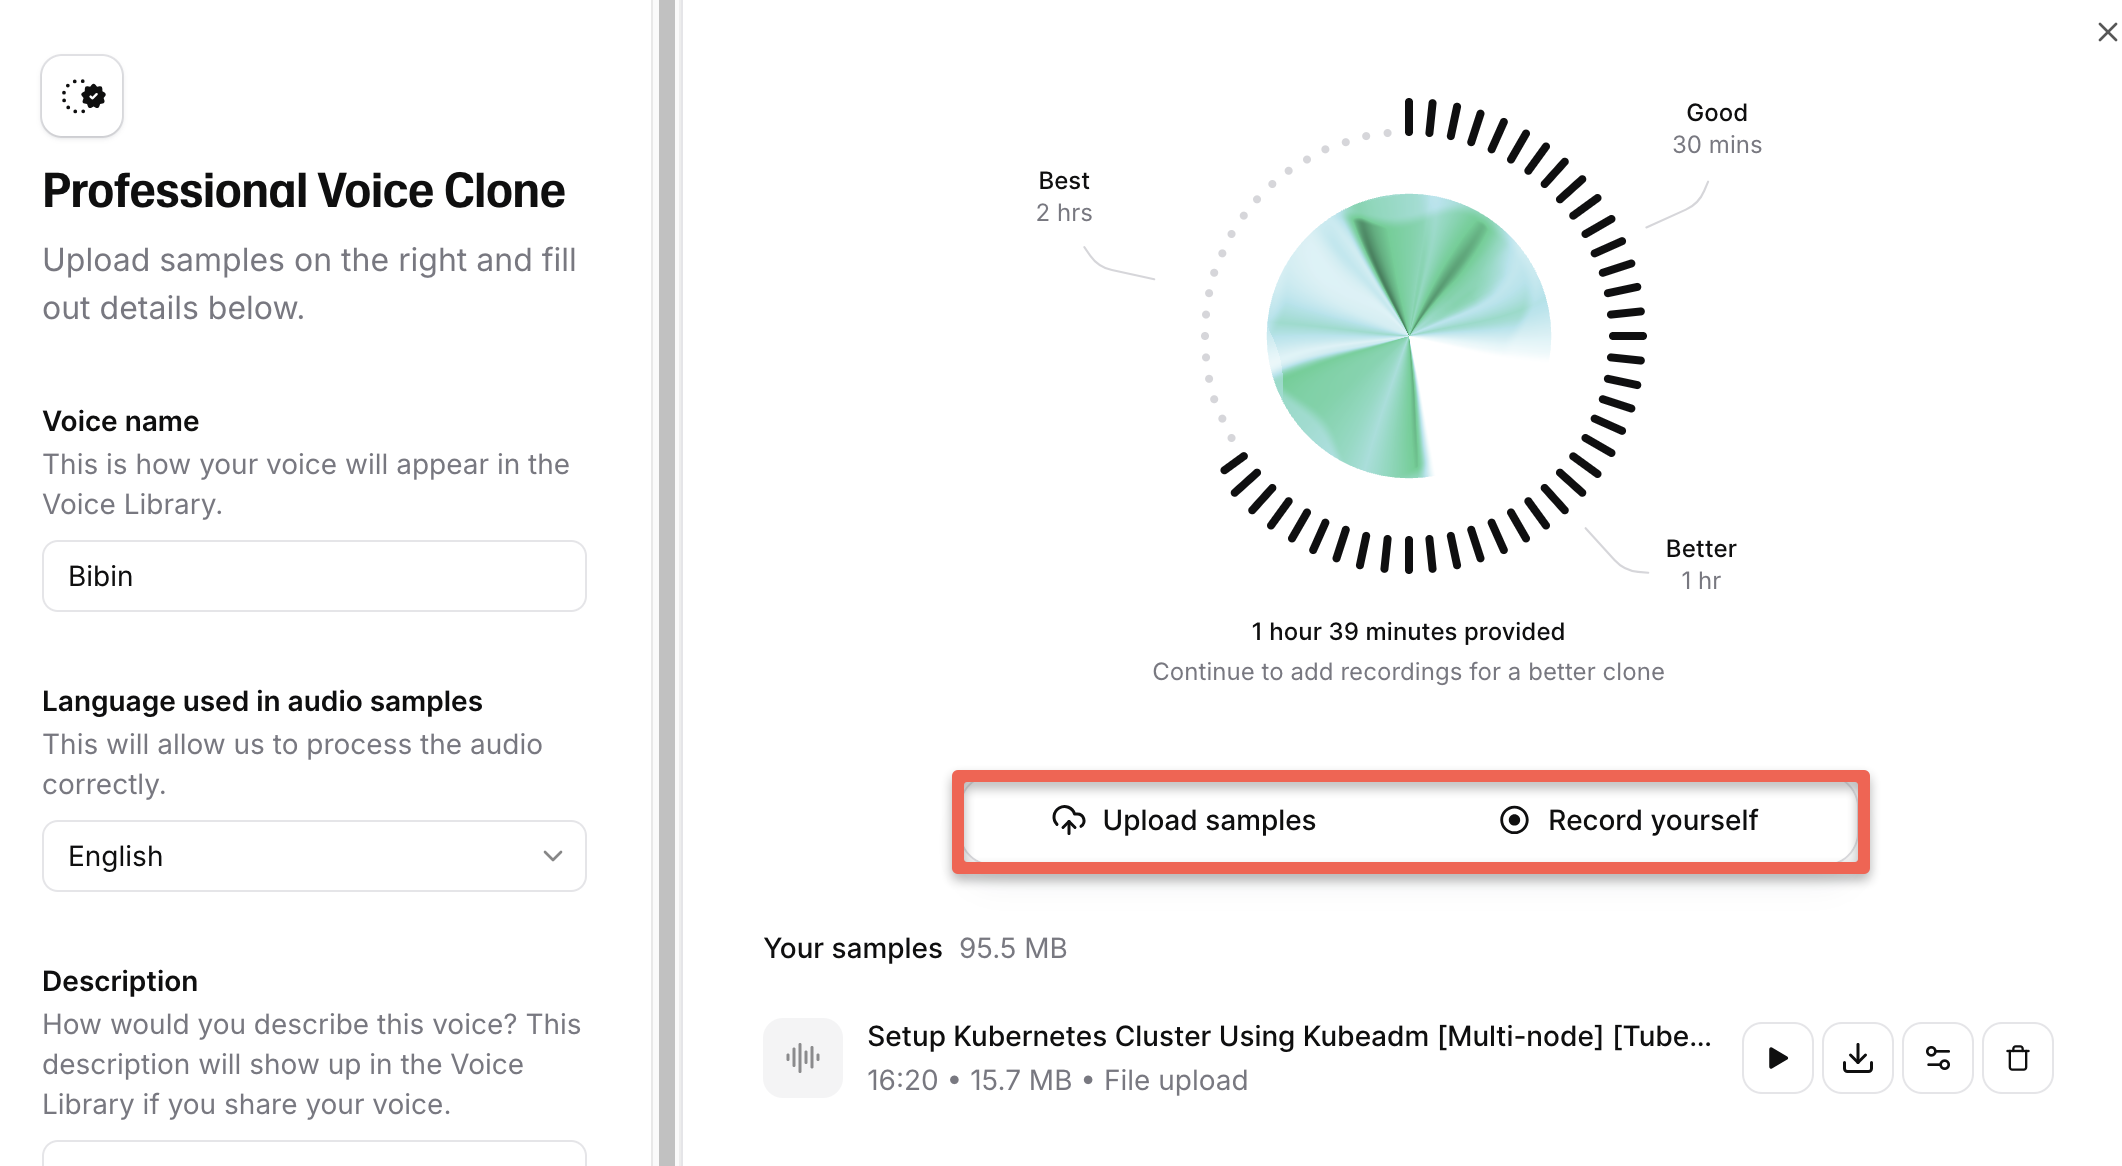Delete the Kubernetes sample with trash icon
The height and width of the screenshot is (1166, 2122).
click(x=2017, y=1058)
